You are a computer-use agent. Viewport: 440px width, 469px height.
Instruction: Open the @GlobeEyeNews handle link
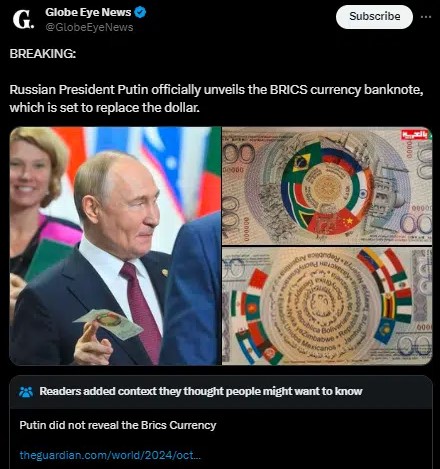89,27
